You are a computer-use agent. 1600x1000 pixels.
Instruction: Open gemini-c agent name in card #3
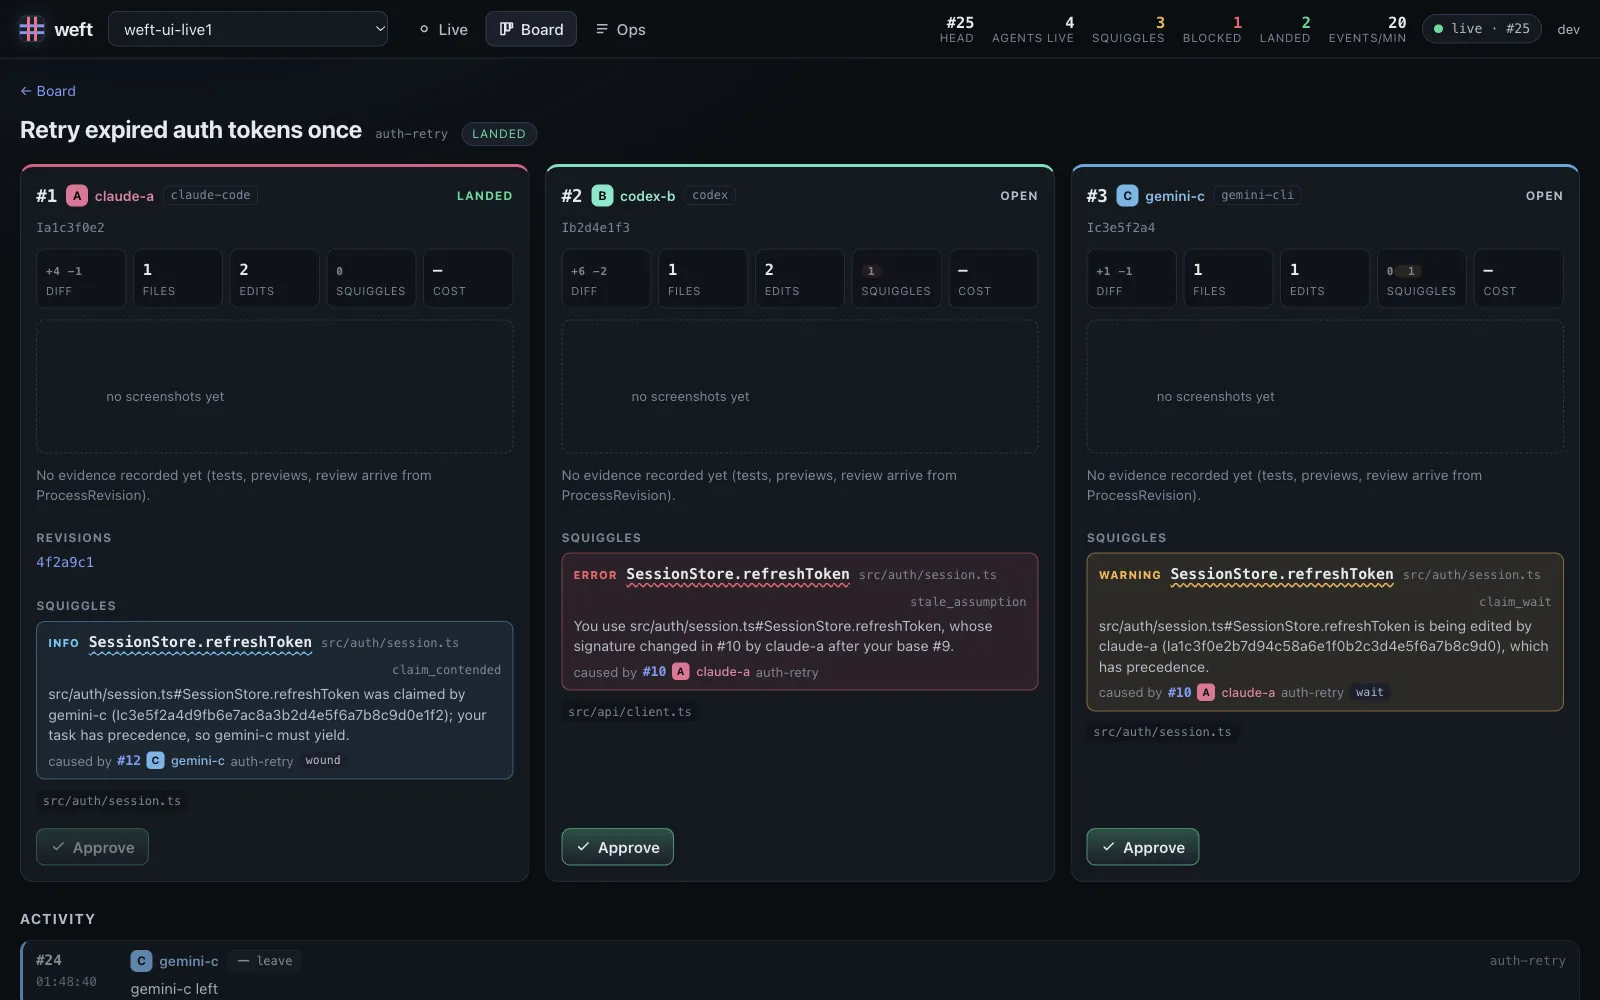(1174, 196)
